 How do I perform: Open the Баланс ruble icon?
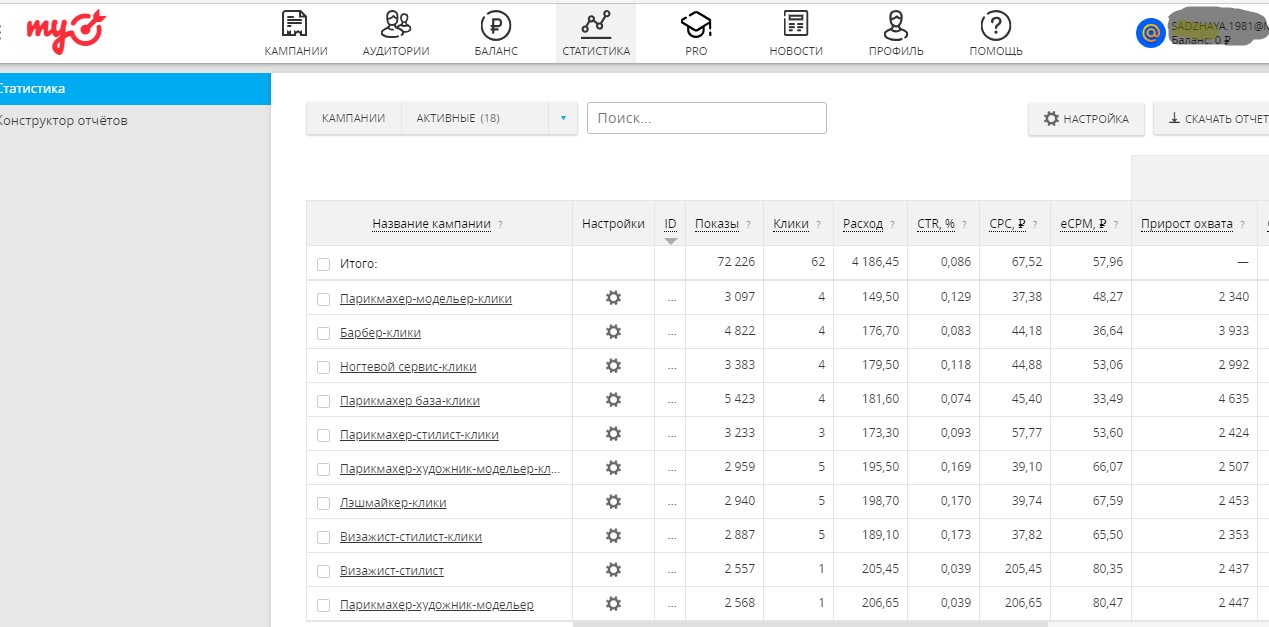click(496, 24)
